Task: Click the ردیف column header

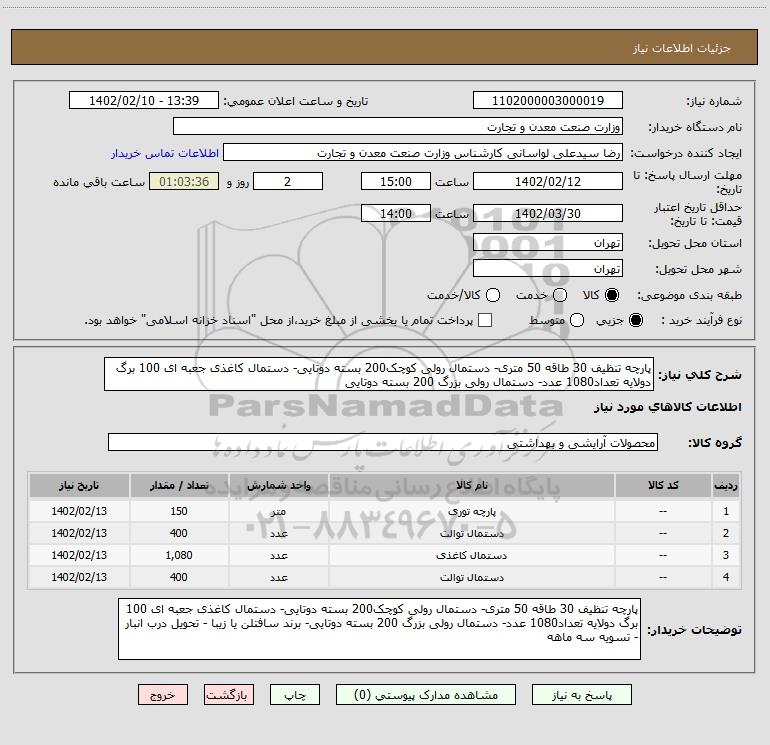Action: [x=726, y=485]
